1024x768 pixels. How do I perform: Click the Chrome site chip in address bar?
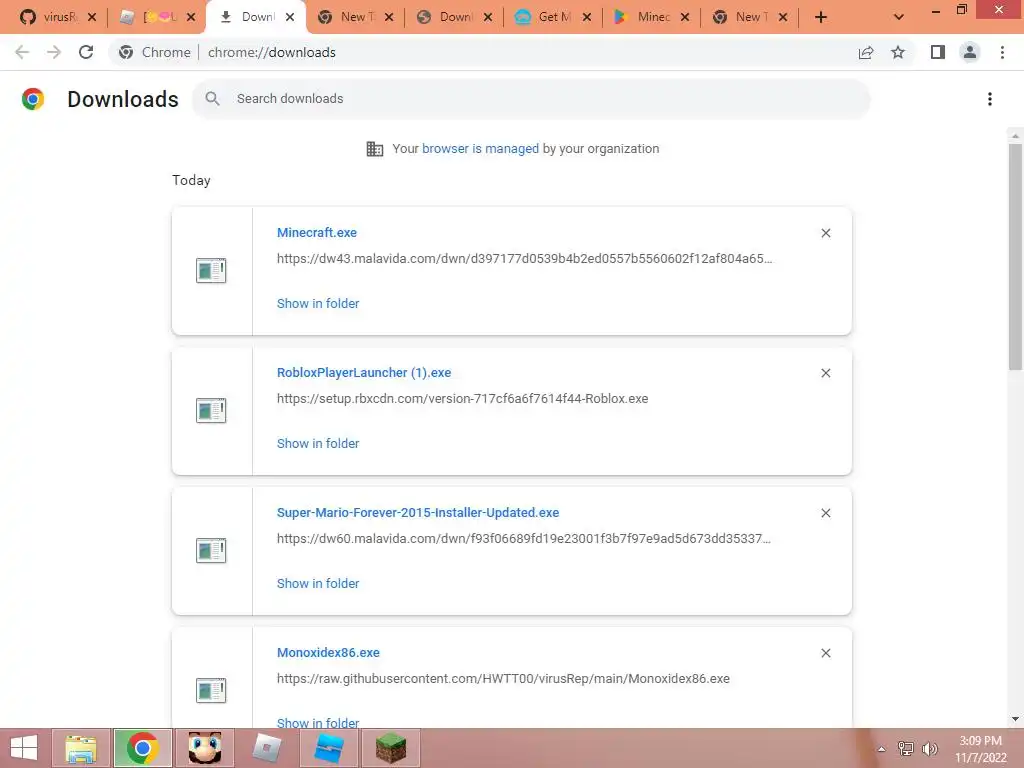[155, 52]
